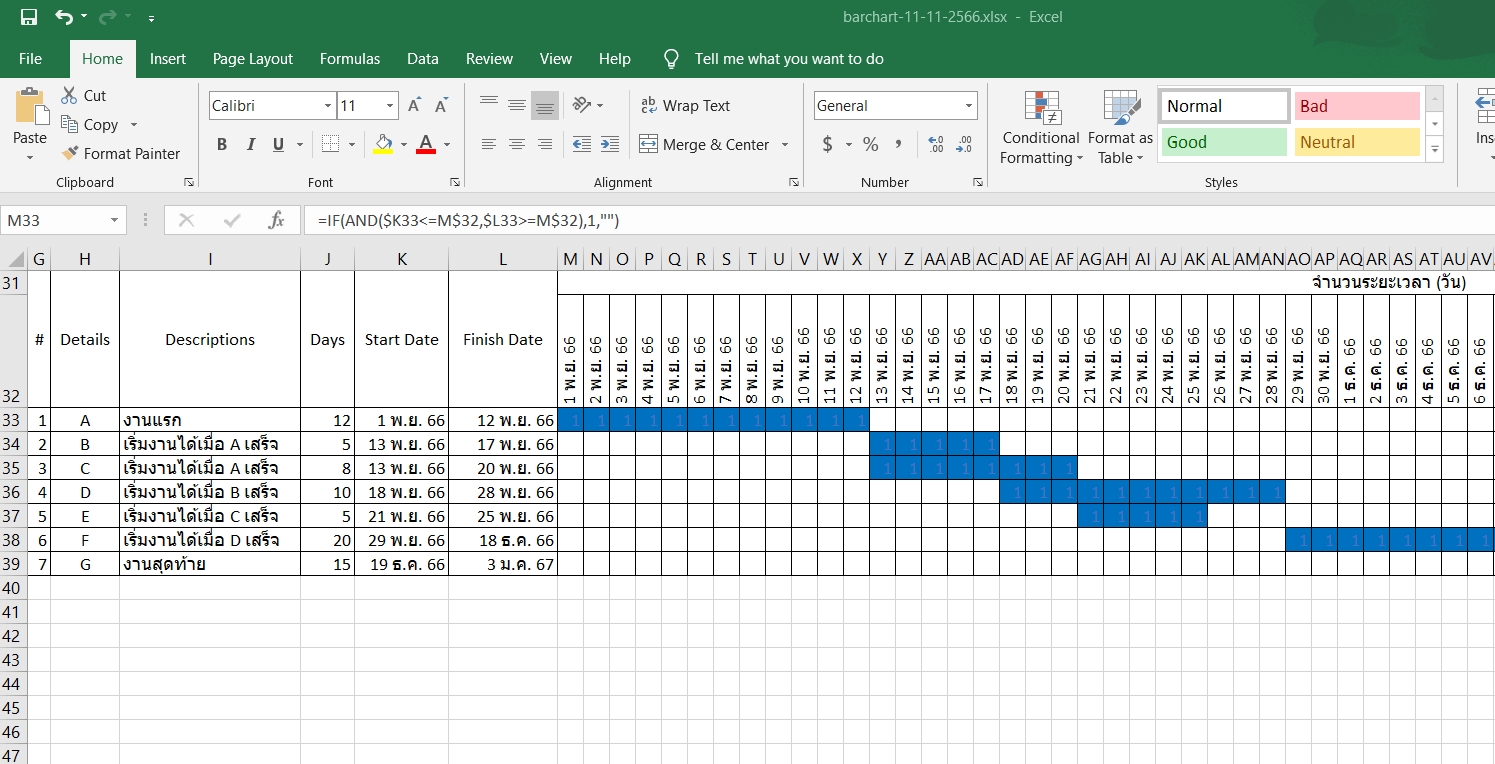Enable Wrap Text for selected cells

684,105
